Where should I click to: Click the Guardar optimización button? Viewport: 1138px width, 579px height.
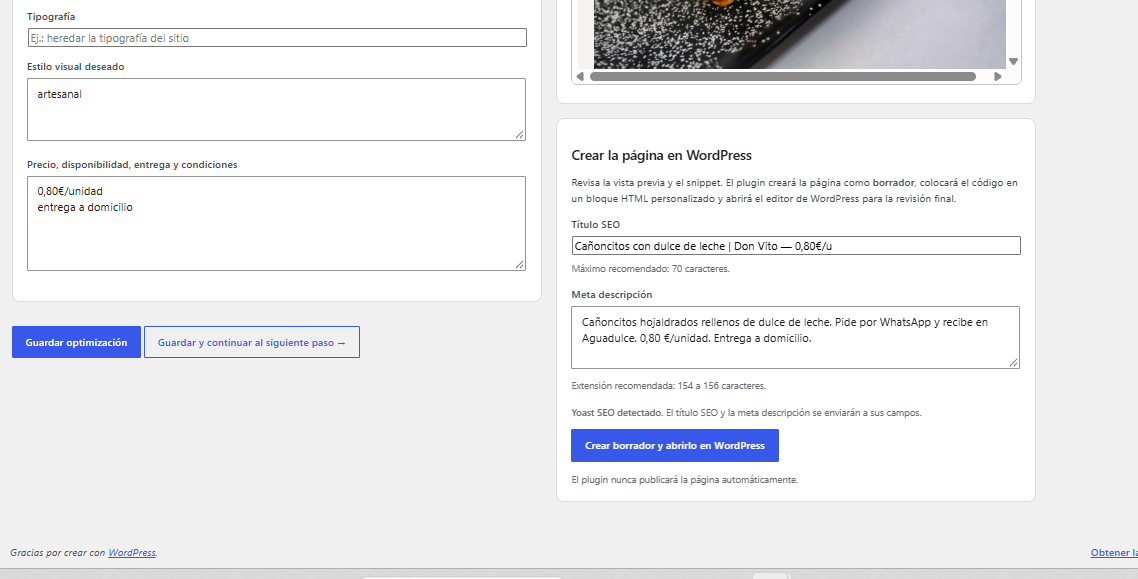click(76, 342)
